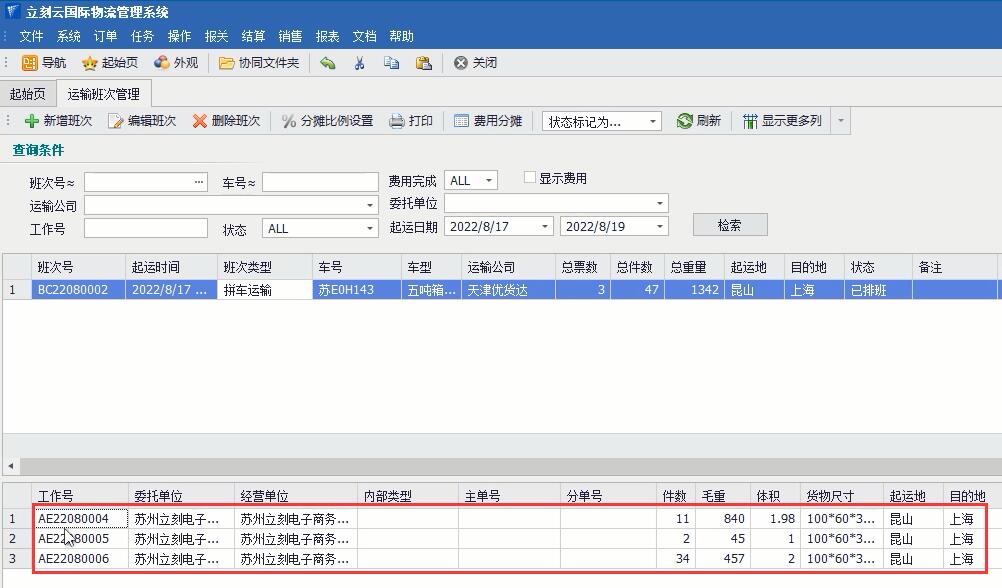The width and height of the screenshot is (1002, 588).
Task: Click 删除班次 red X icon
Action: coord(200,121)
